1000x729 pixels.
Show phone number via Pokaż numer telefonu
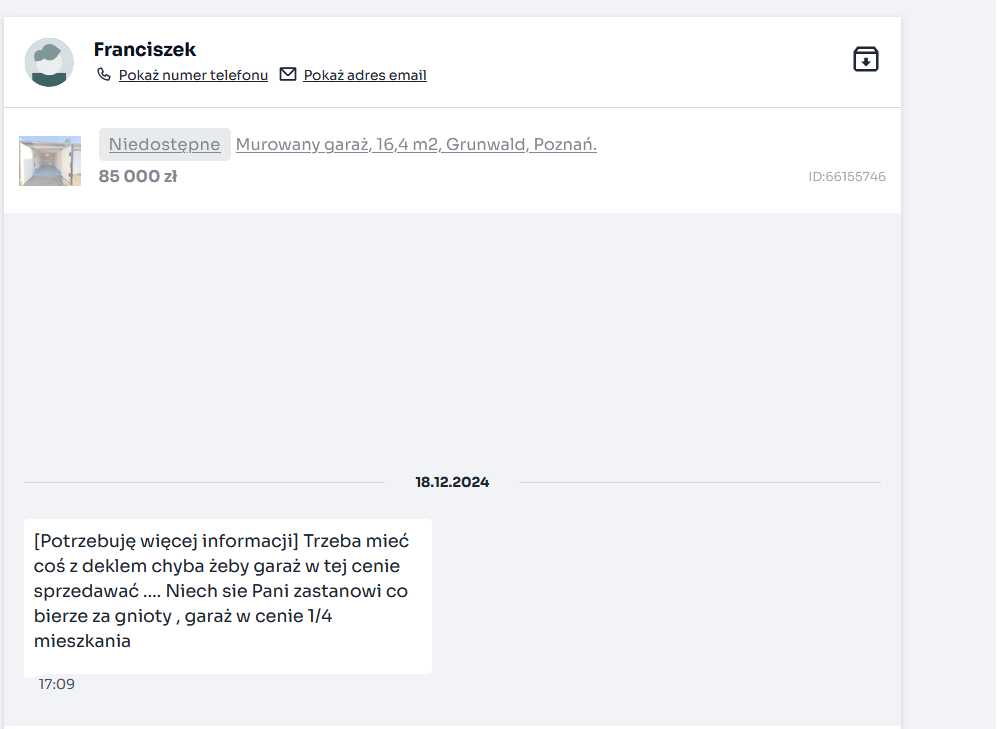(193, 75)
